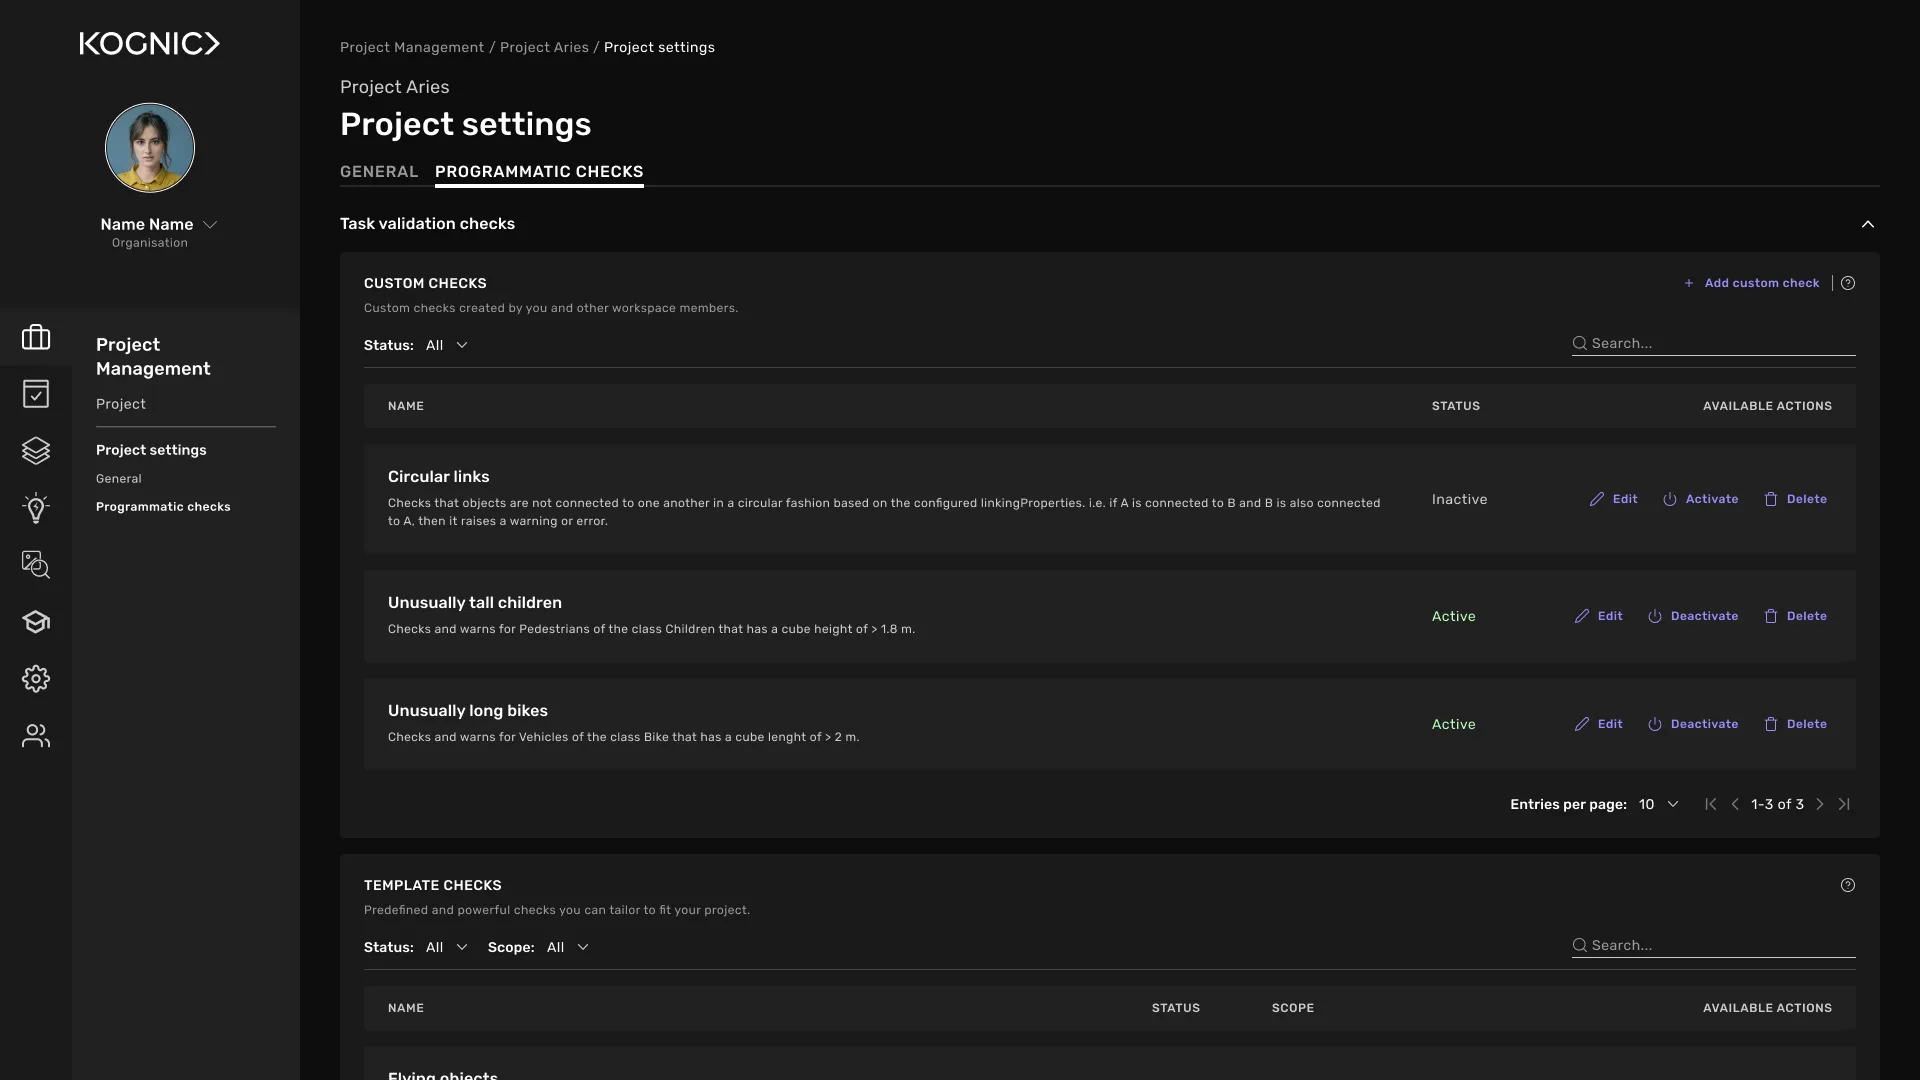The height and width of the screenshot is (1080, 1920).
Task: Deactivate the Unusually long bikes check
Action: click(1693, 724)
